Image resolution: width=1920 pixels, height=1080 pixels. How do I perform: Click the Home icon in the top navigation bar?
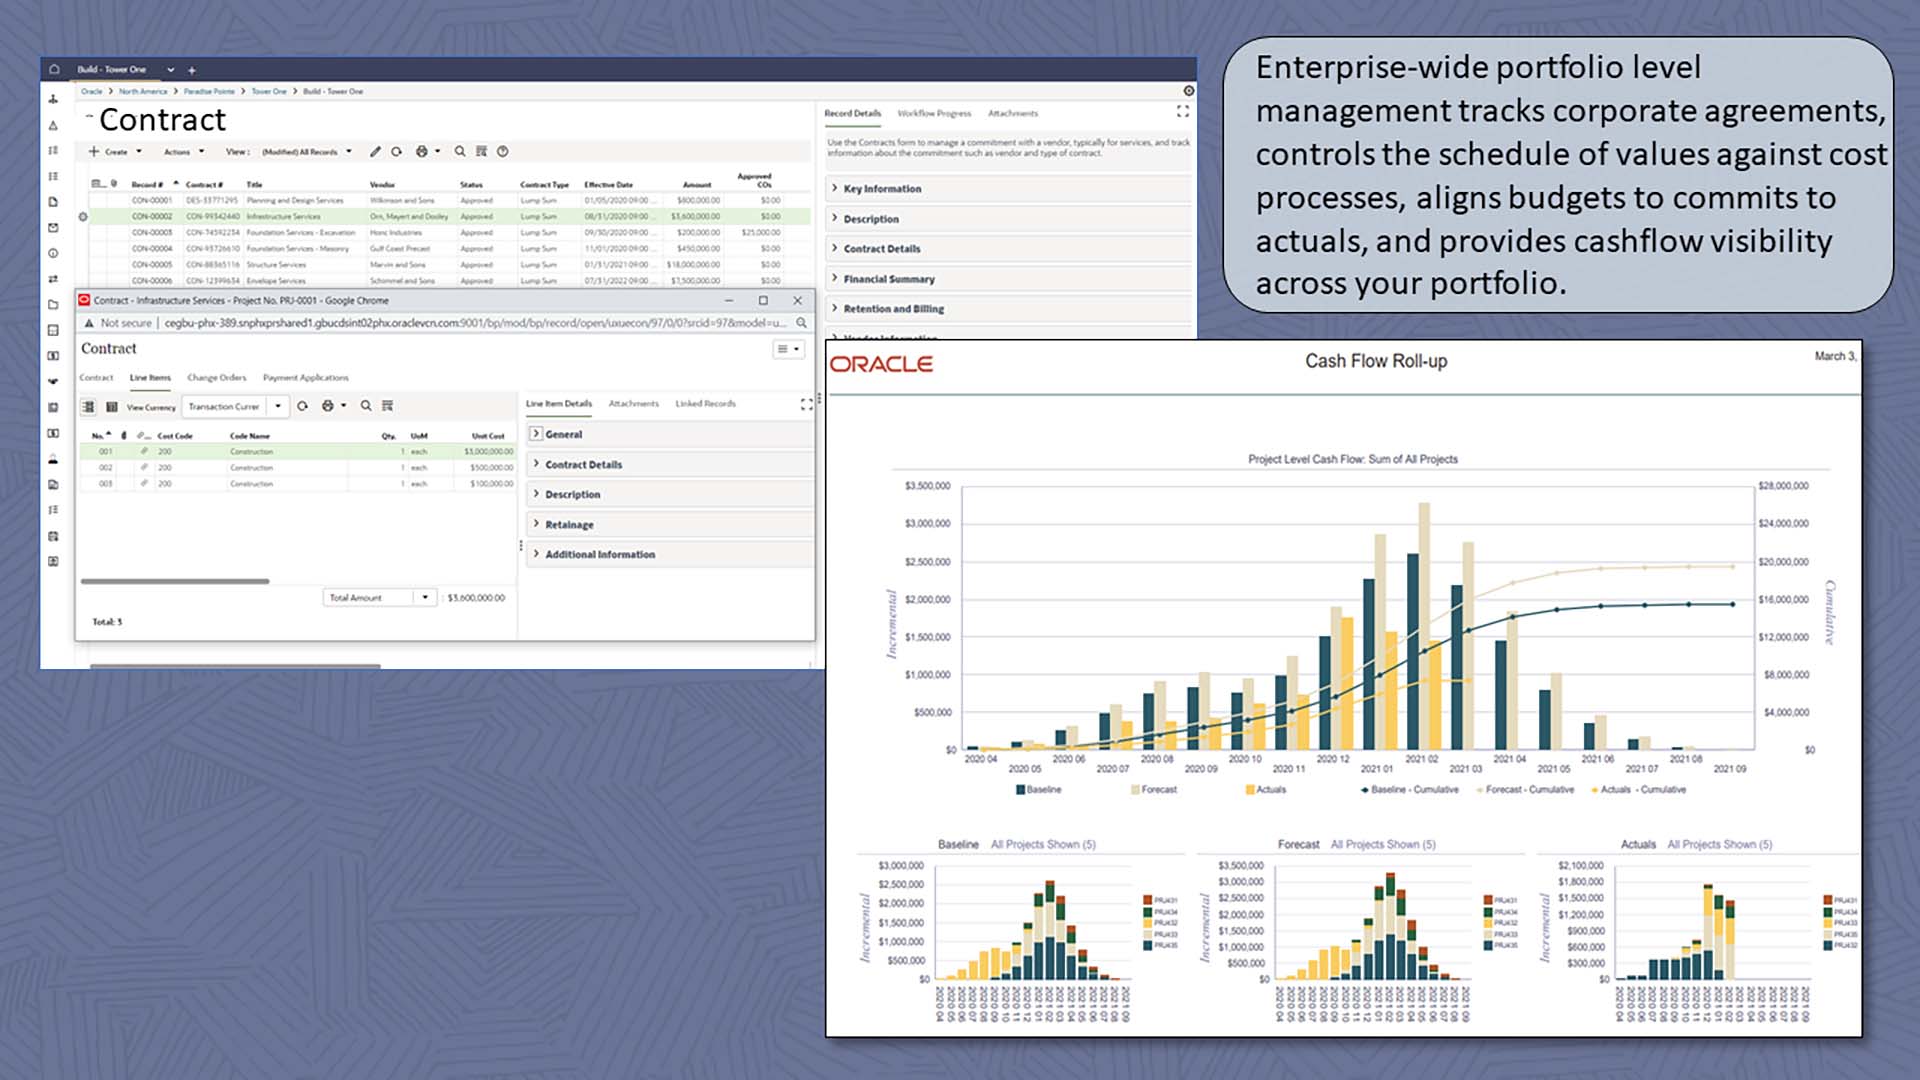pyautogui.click(x=54, y=70)
